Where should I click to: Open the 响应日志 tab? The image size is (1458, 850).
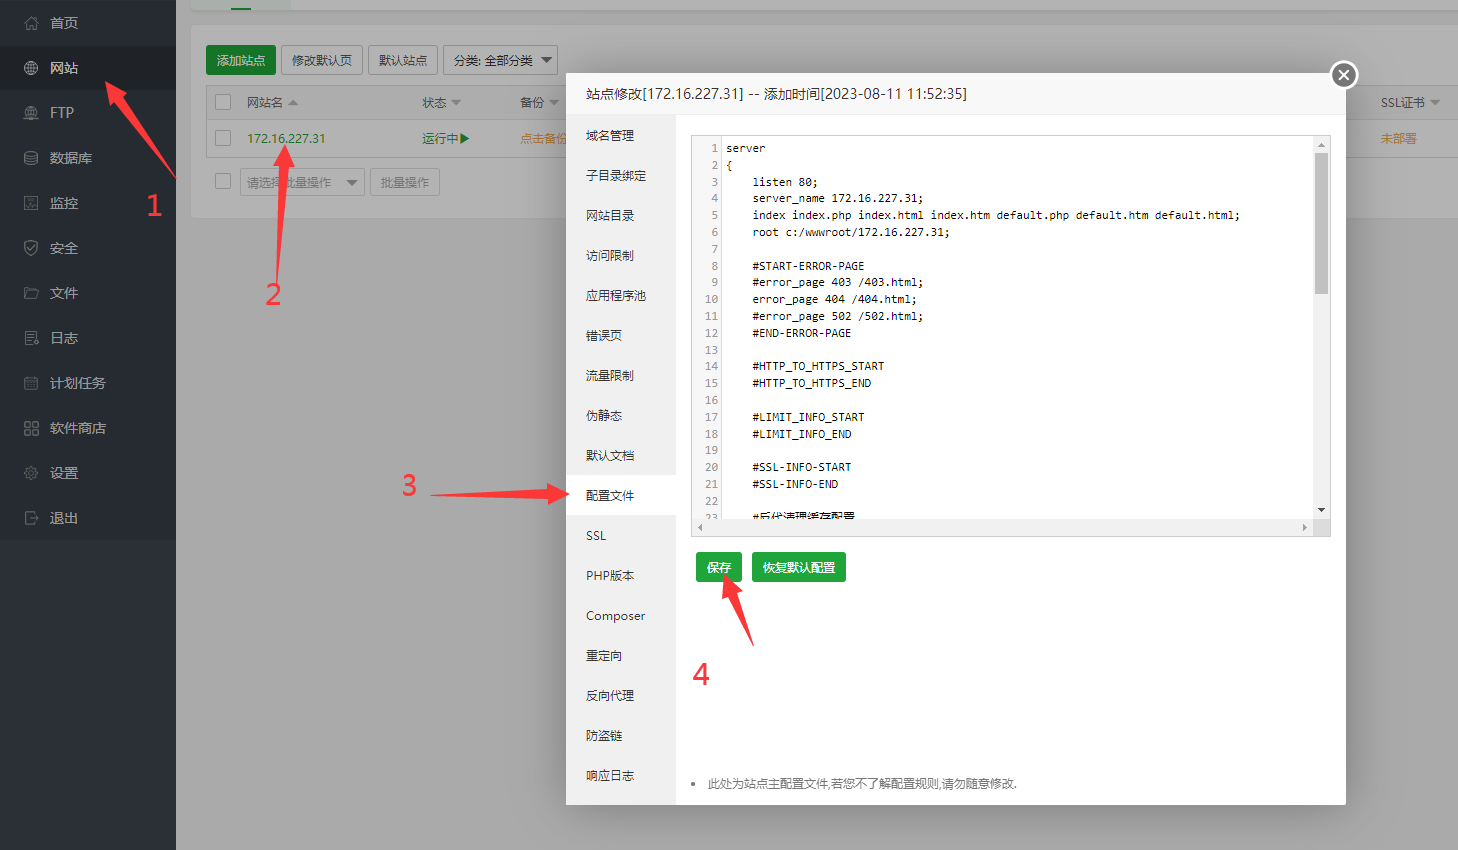point(621,775)
